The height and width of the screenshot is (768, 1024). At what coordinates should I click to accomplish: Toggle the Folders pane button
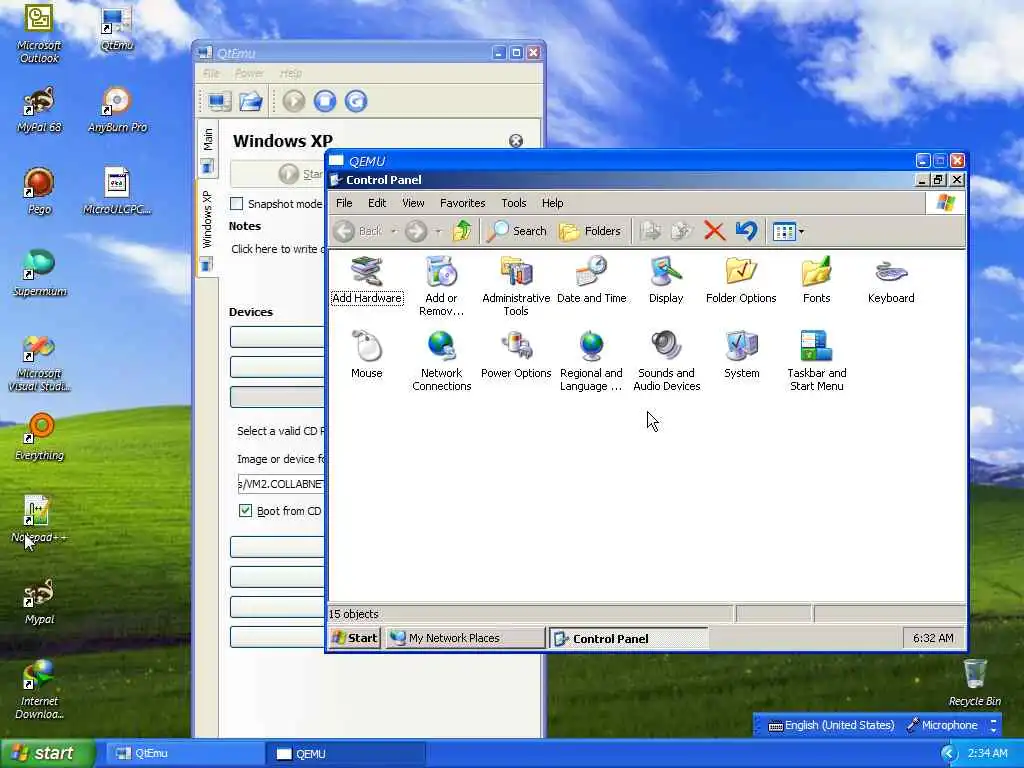click(x=590, y=231)
